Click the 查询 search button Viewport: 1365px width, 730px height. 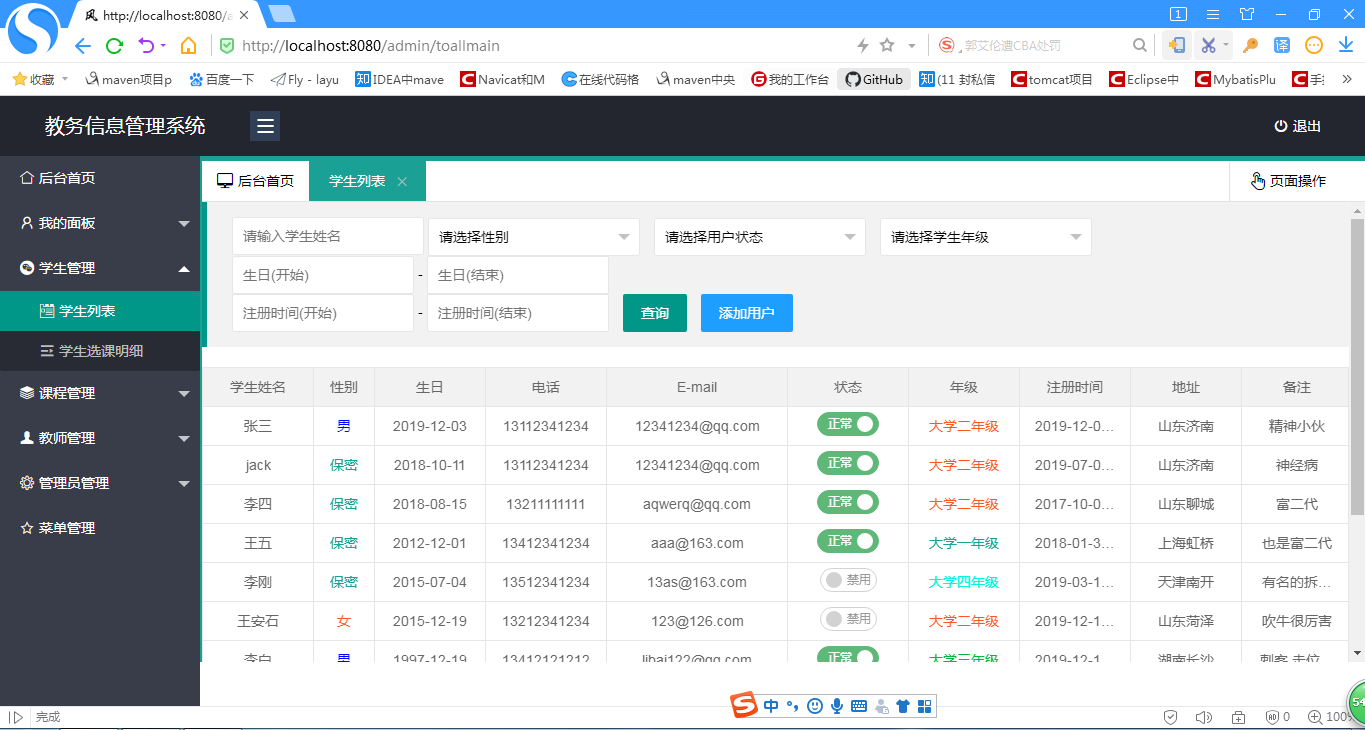coord(655,313)
